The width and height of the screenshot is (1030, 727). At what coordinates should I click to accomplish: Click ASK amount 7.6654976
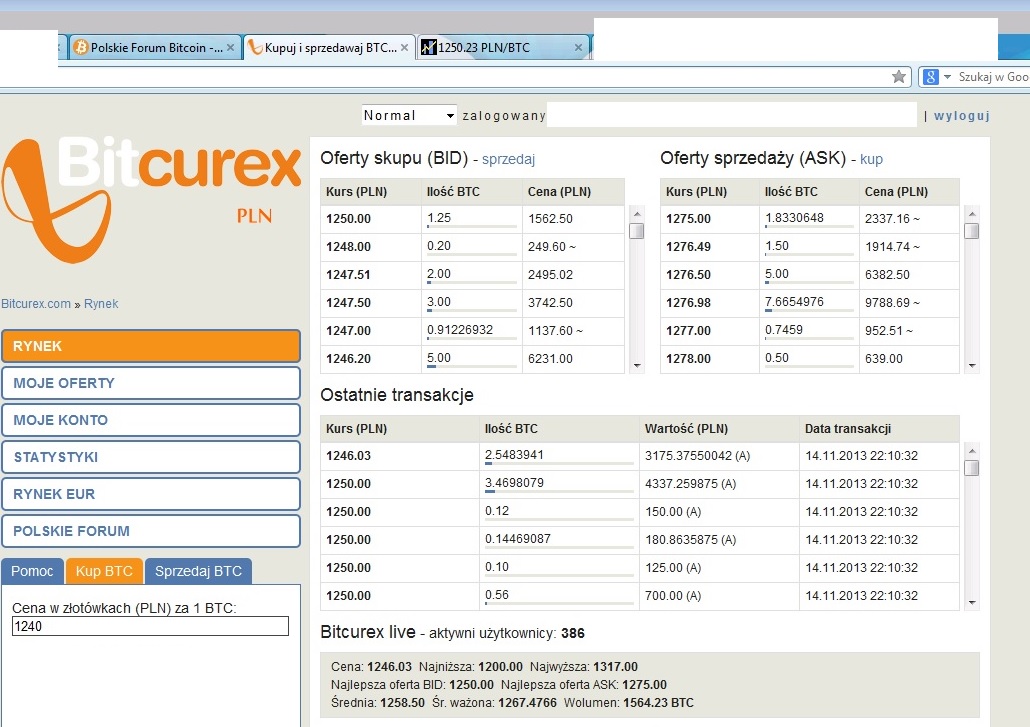[x=794, y=302]
